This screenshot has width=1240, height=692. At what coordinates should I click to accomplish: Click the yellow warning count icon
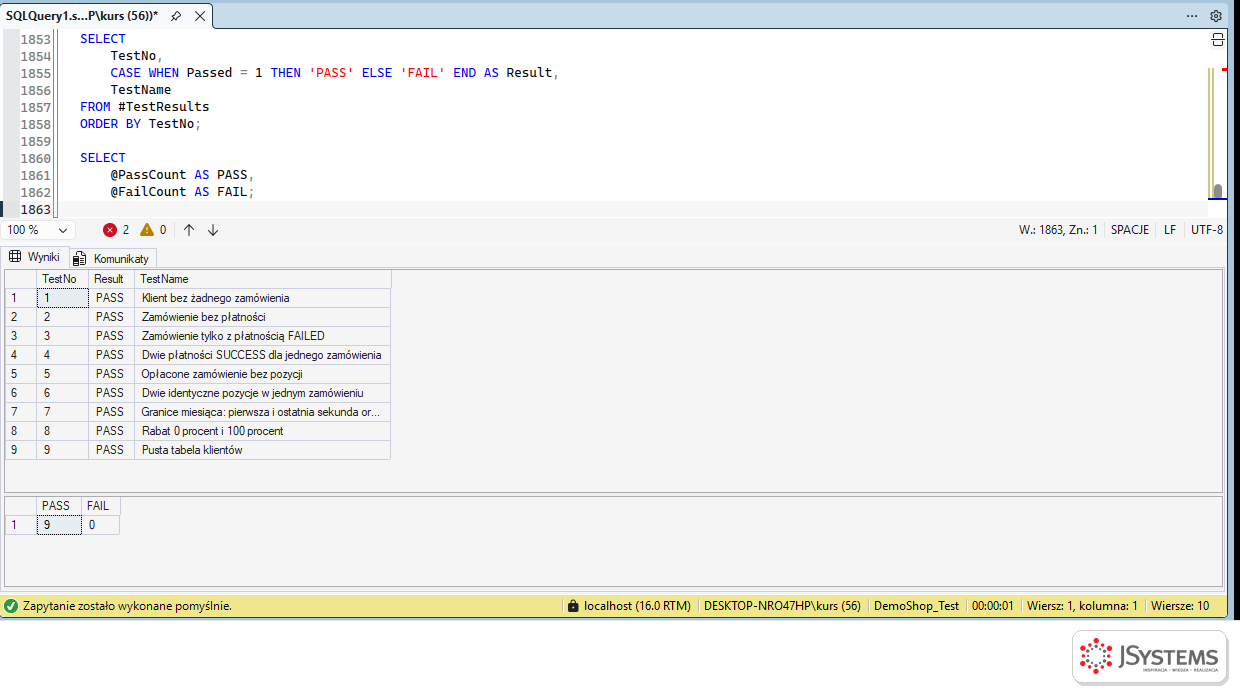[x=147, y=230]
